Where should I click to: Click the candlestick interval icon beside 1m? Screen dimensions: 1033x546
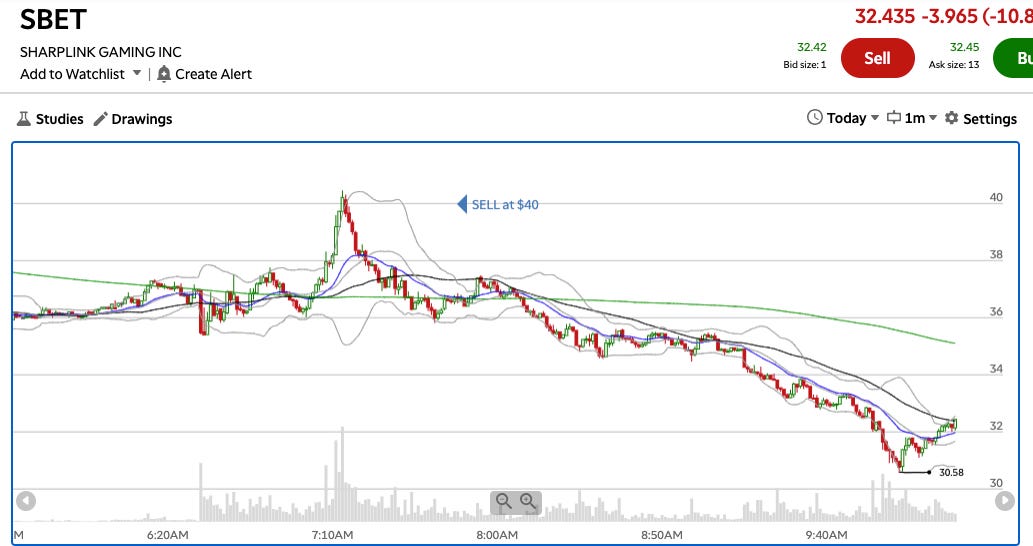pos(893,118)
